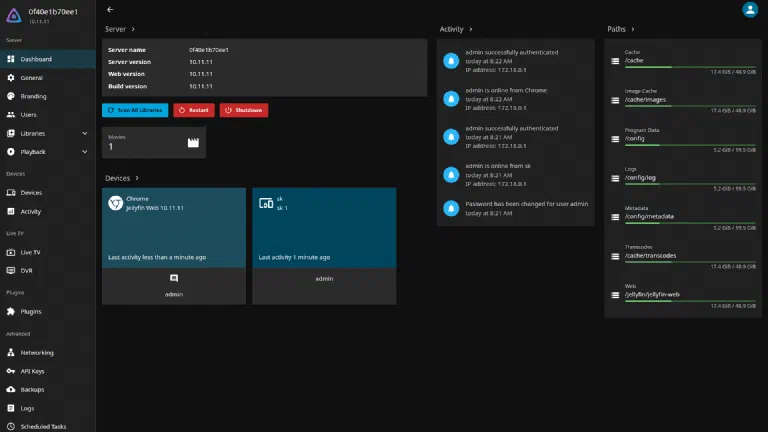
Task: Click the storage icon beside /cache path
Action: (615, 61)
